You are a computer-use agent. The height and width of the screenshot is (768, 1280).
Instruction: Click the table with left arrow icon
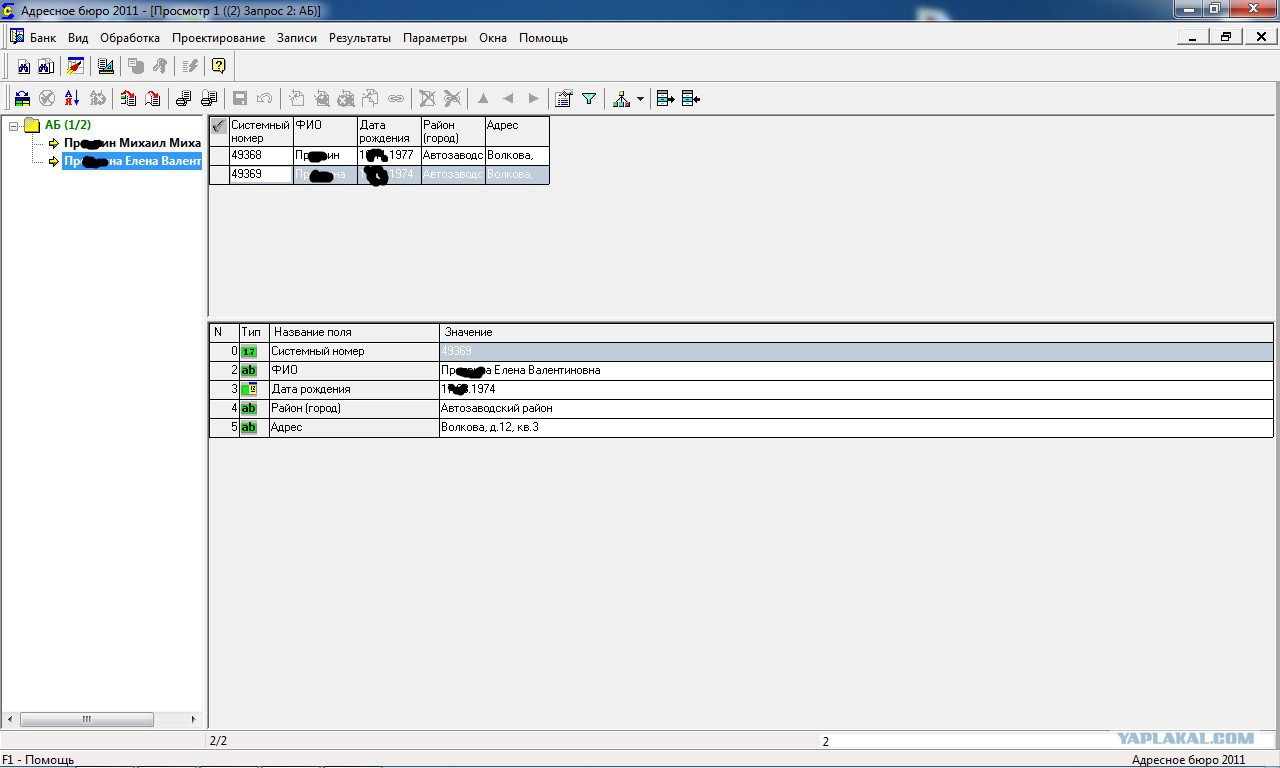click(691, 98)
